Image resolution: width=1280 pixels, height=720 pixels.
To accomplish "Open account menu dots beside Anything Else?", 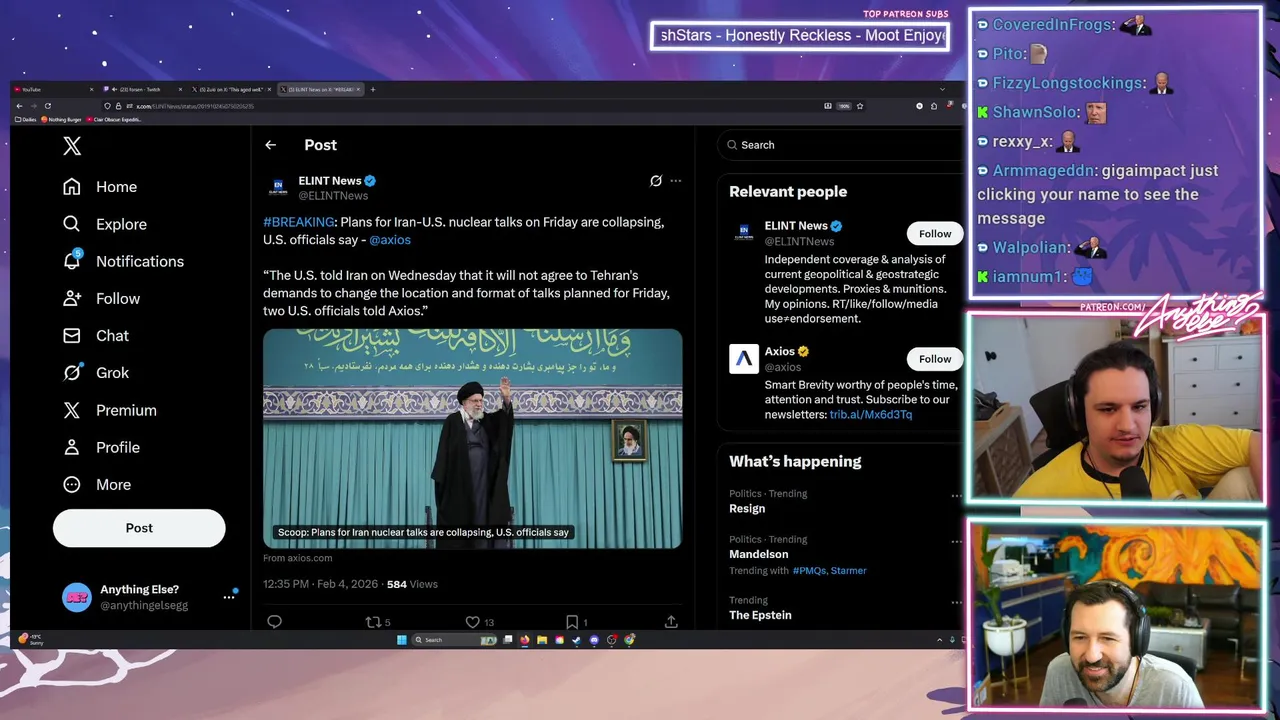I will click(229, 597).
